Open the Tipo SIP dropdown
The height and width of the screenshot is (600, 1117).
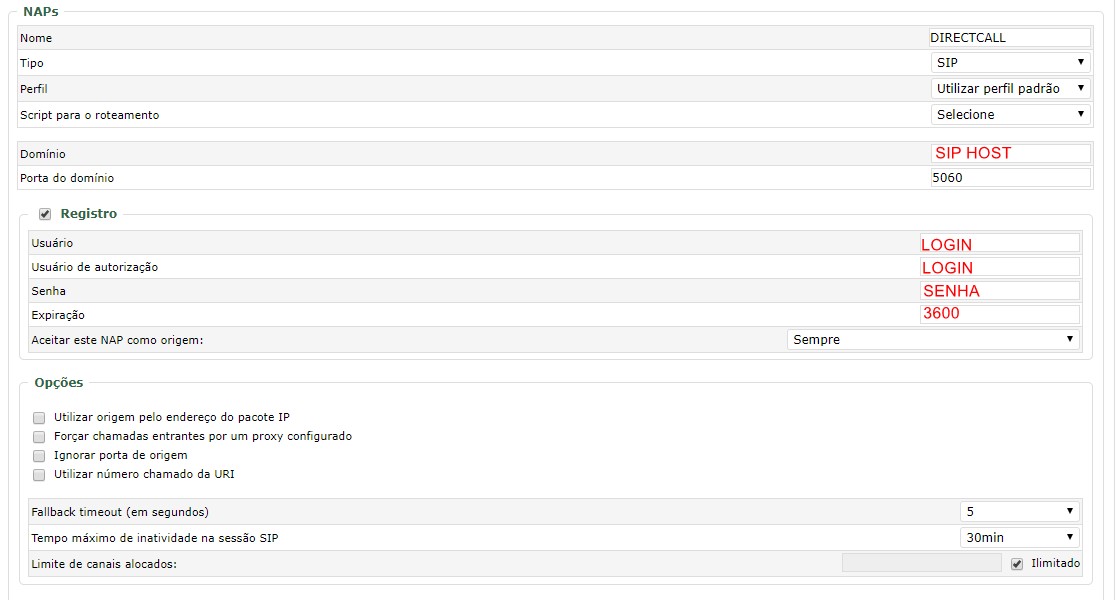coord(1010,63)
